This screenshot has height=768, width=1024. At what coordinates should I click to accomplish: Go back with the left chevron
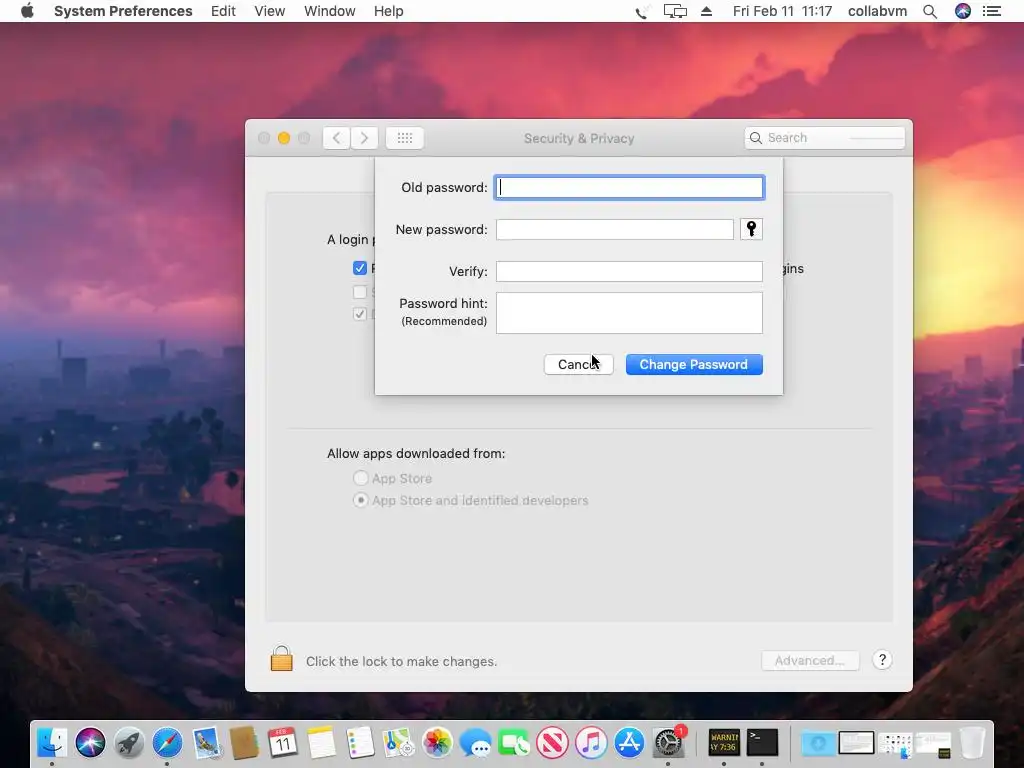336,138
